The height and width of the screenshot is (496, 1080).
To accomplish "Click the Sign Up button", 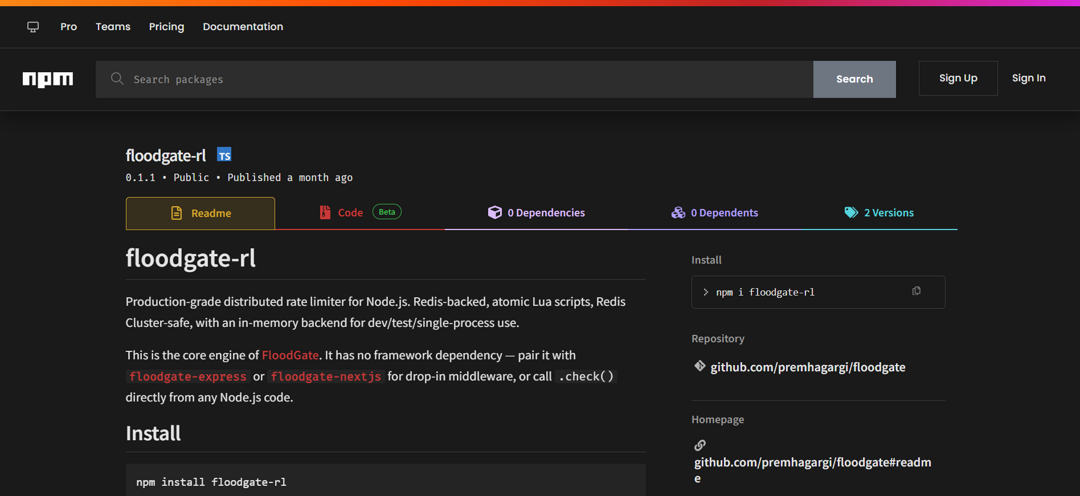I will pos(958,79).
